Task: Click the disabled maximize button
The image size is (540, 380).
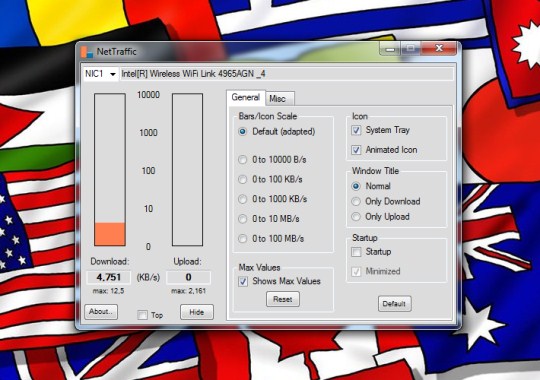Action: [x=410, y=48]
